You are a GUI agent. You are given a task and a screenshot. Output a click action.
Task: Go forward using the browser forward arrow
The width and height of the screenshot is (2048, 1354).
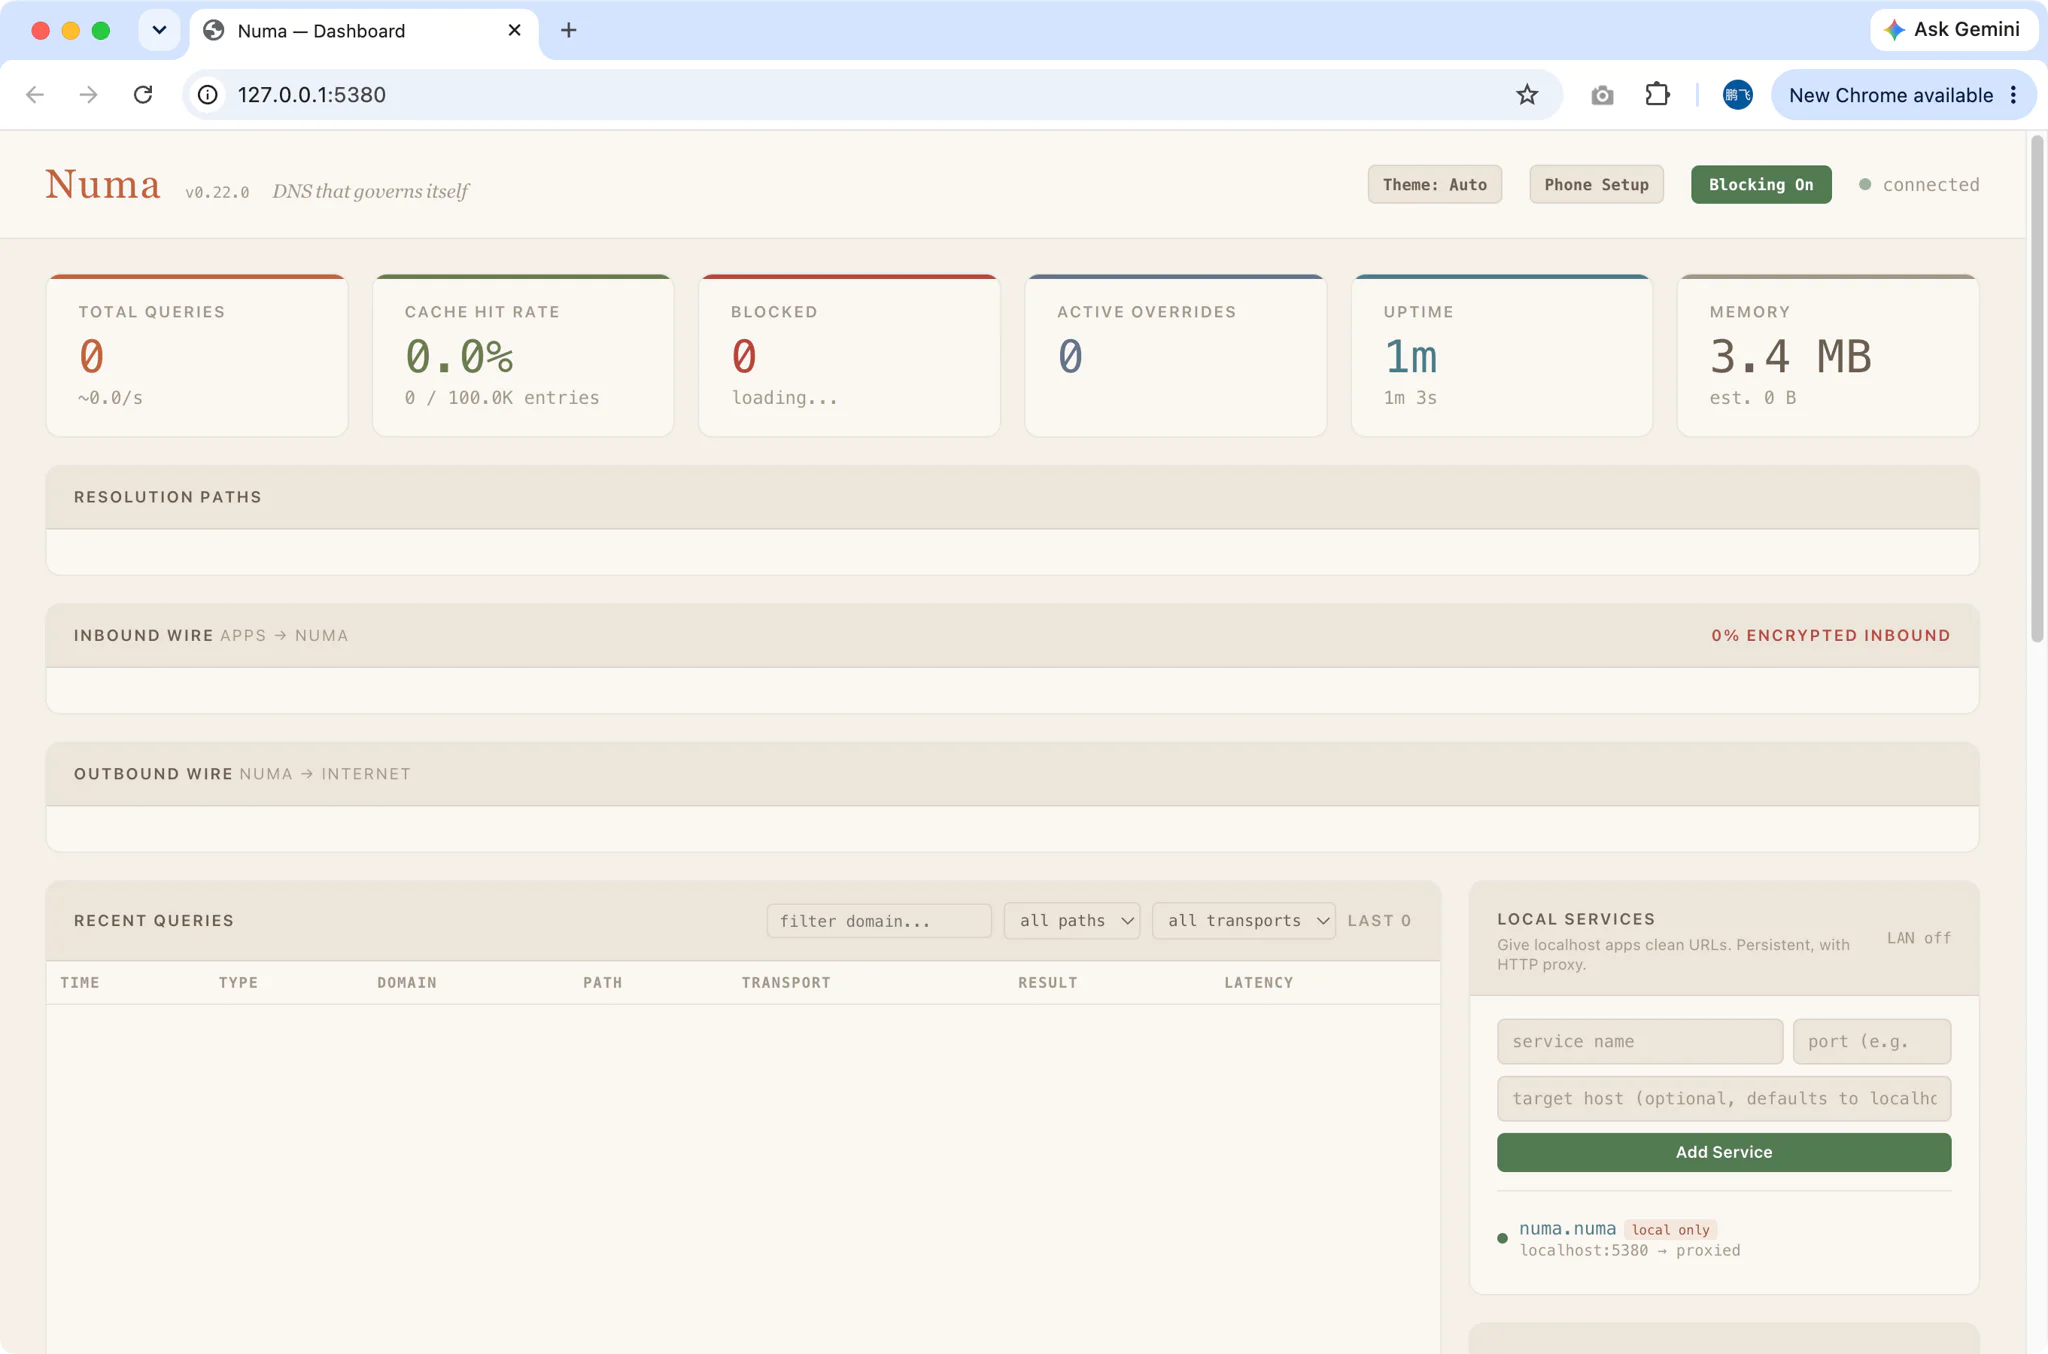click(x=89, y=95)
